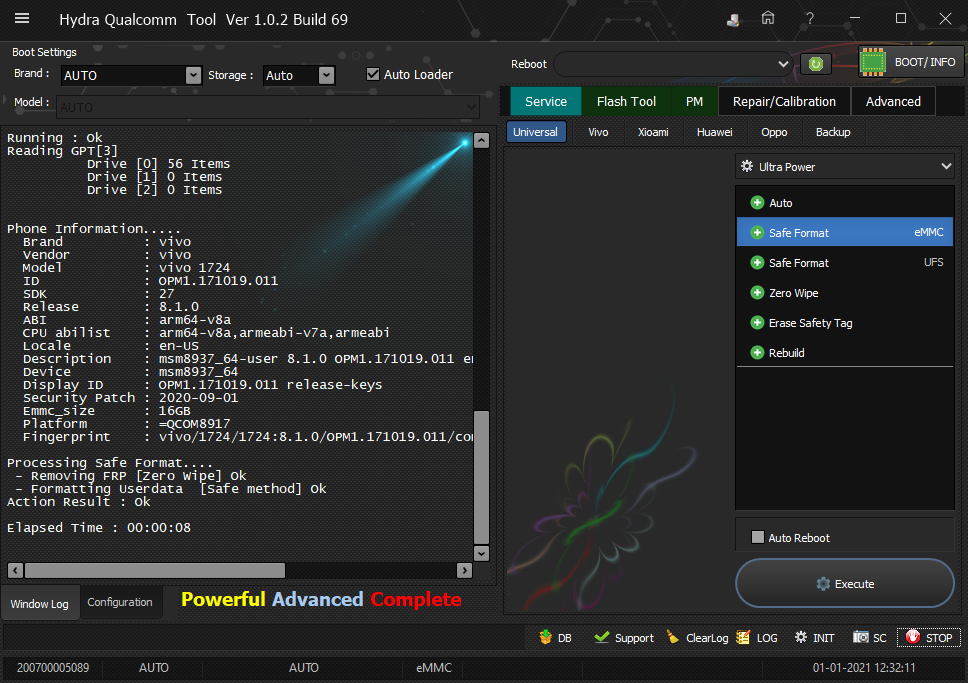Expand the Ultra Power dropdown
Viewport: 968px width, 683px height.
pos(845,167)
